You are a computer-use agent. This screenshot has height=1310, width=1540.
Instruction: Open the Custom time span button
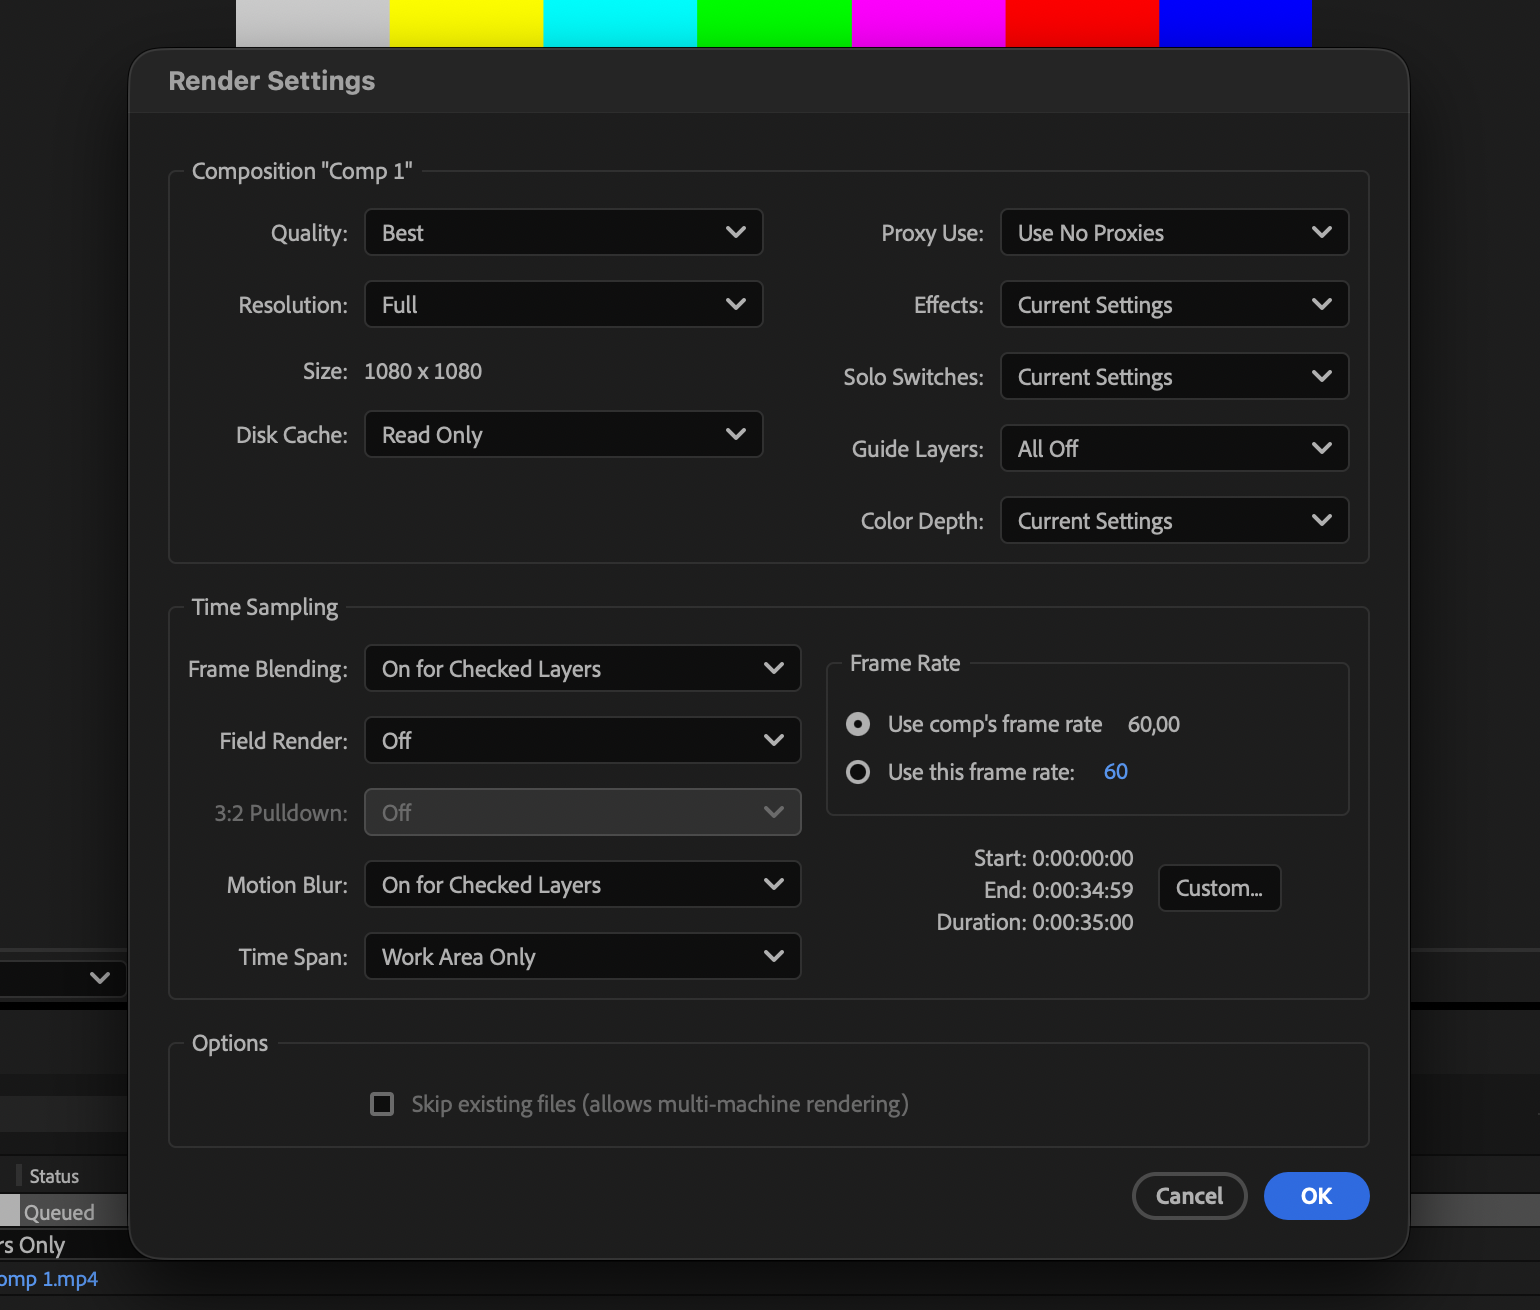1220,888
